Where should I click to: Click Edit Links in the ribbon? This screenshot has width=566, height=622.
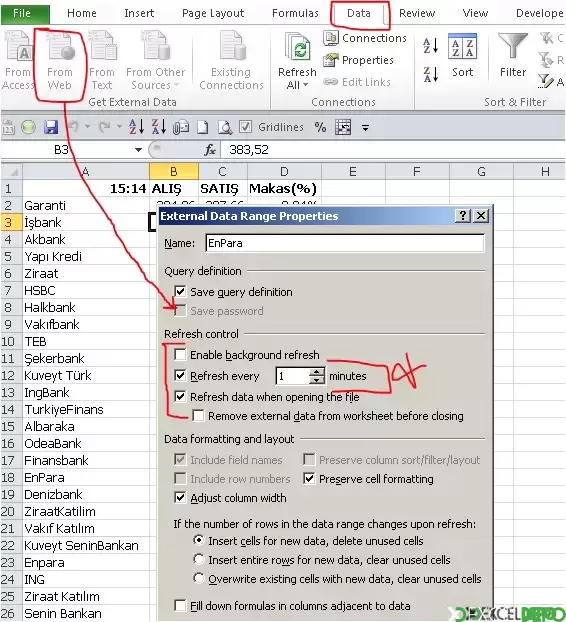(x=357, y=82)
